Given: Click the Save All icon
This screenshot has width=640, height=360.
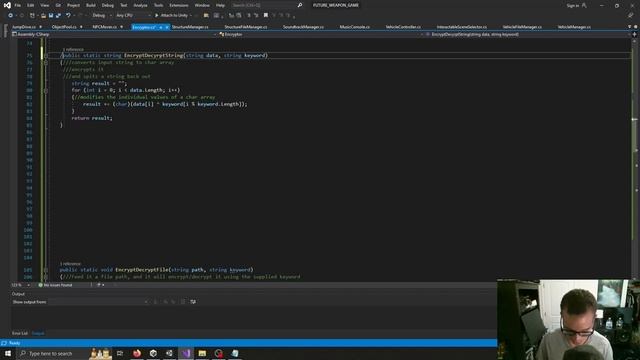Looking at the screenshot, I should click(58, 16).
